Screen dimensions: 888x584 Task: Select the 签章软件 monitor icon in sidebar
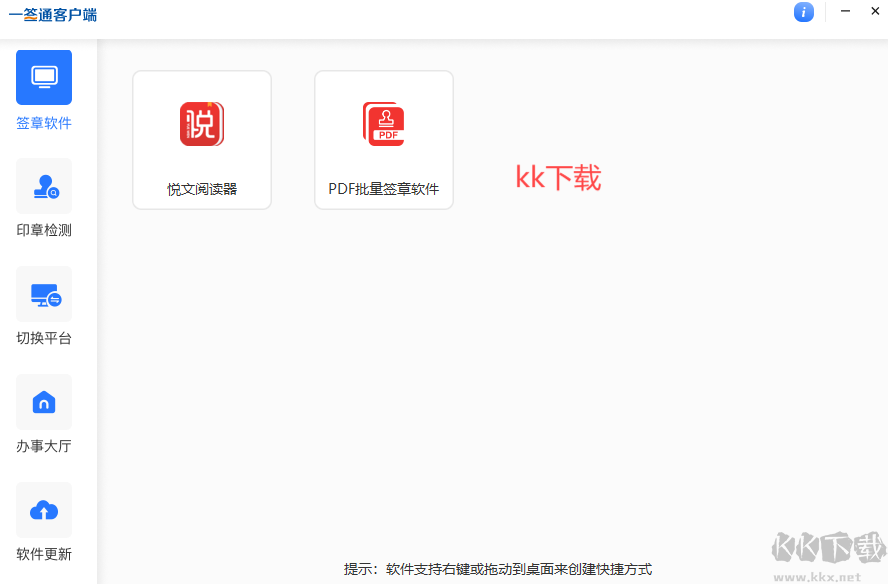[x=44, y=76]
